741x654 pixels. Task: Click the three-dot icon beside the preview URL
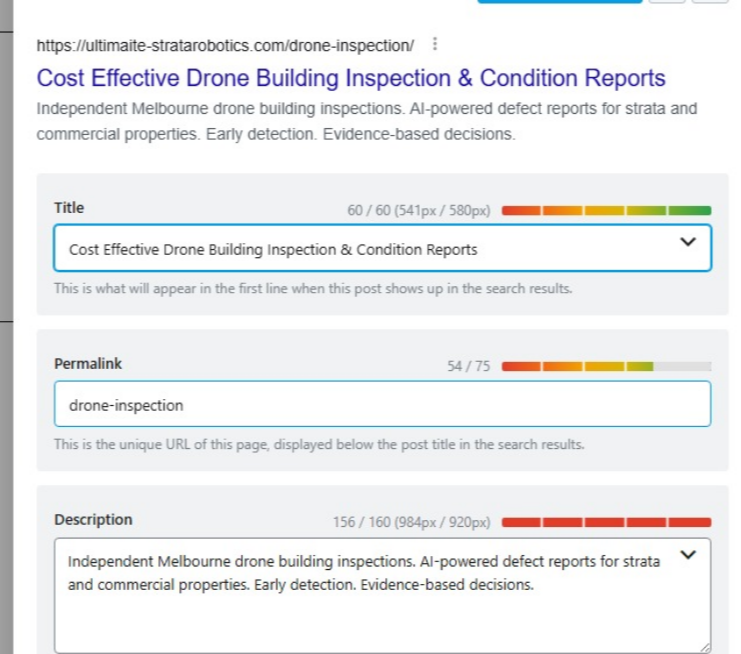(x=433, y=45)
